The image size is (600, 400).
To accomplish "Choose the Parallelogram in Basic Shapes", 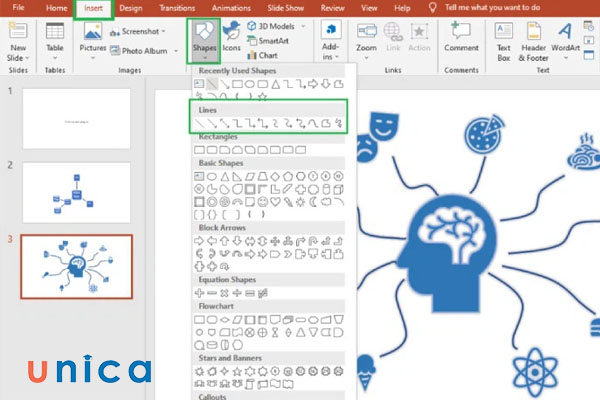I will click(250, 176).
